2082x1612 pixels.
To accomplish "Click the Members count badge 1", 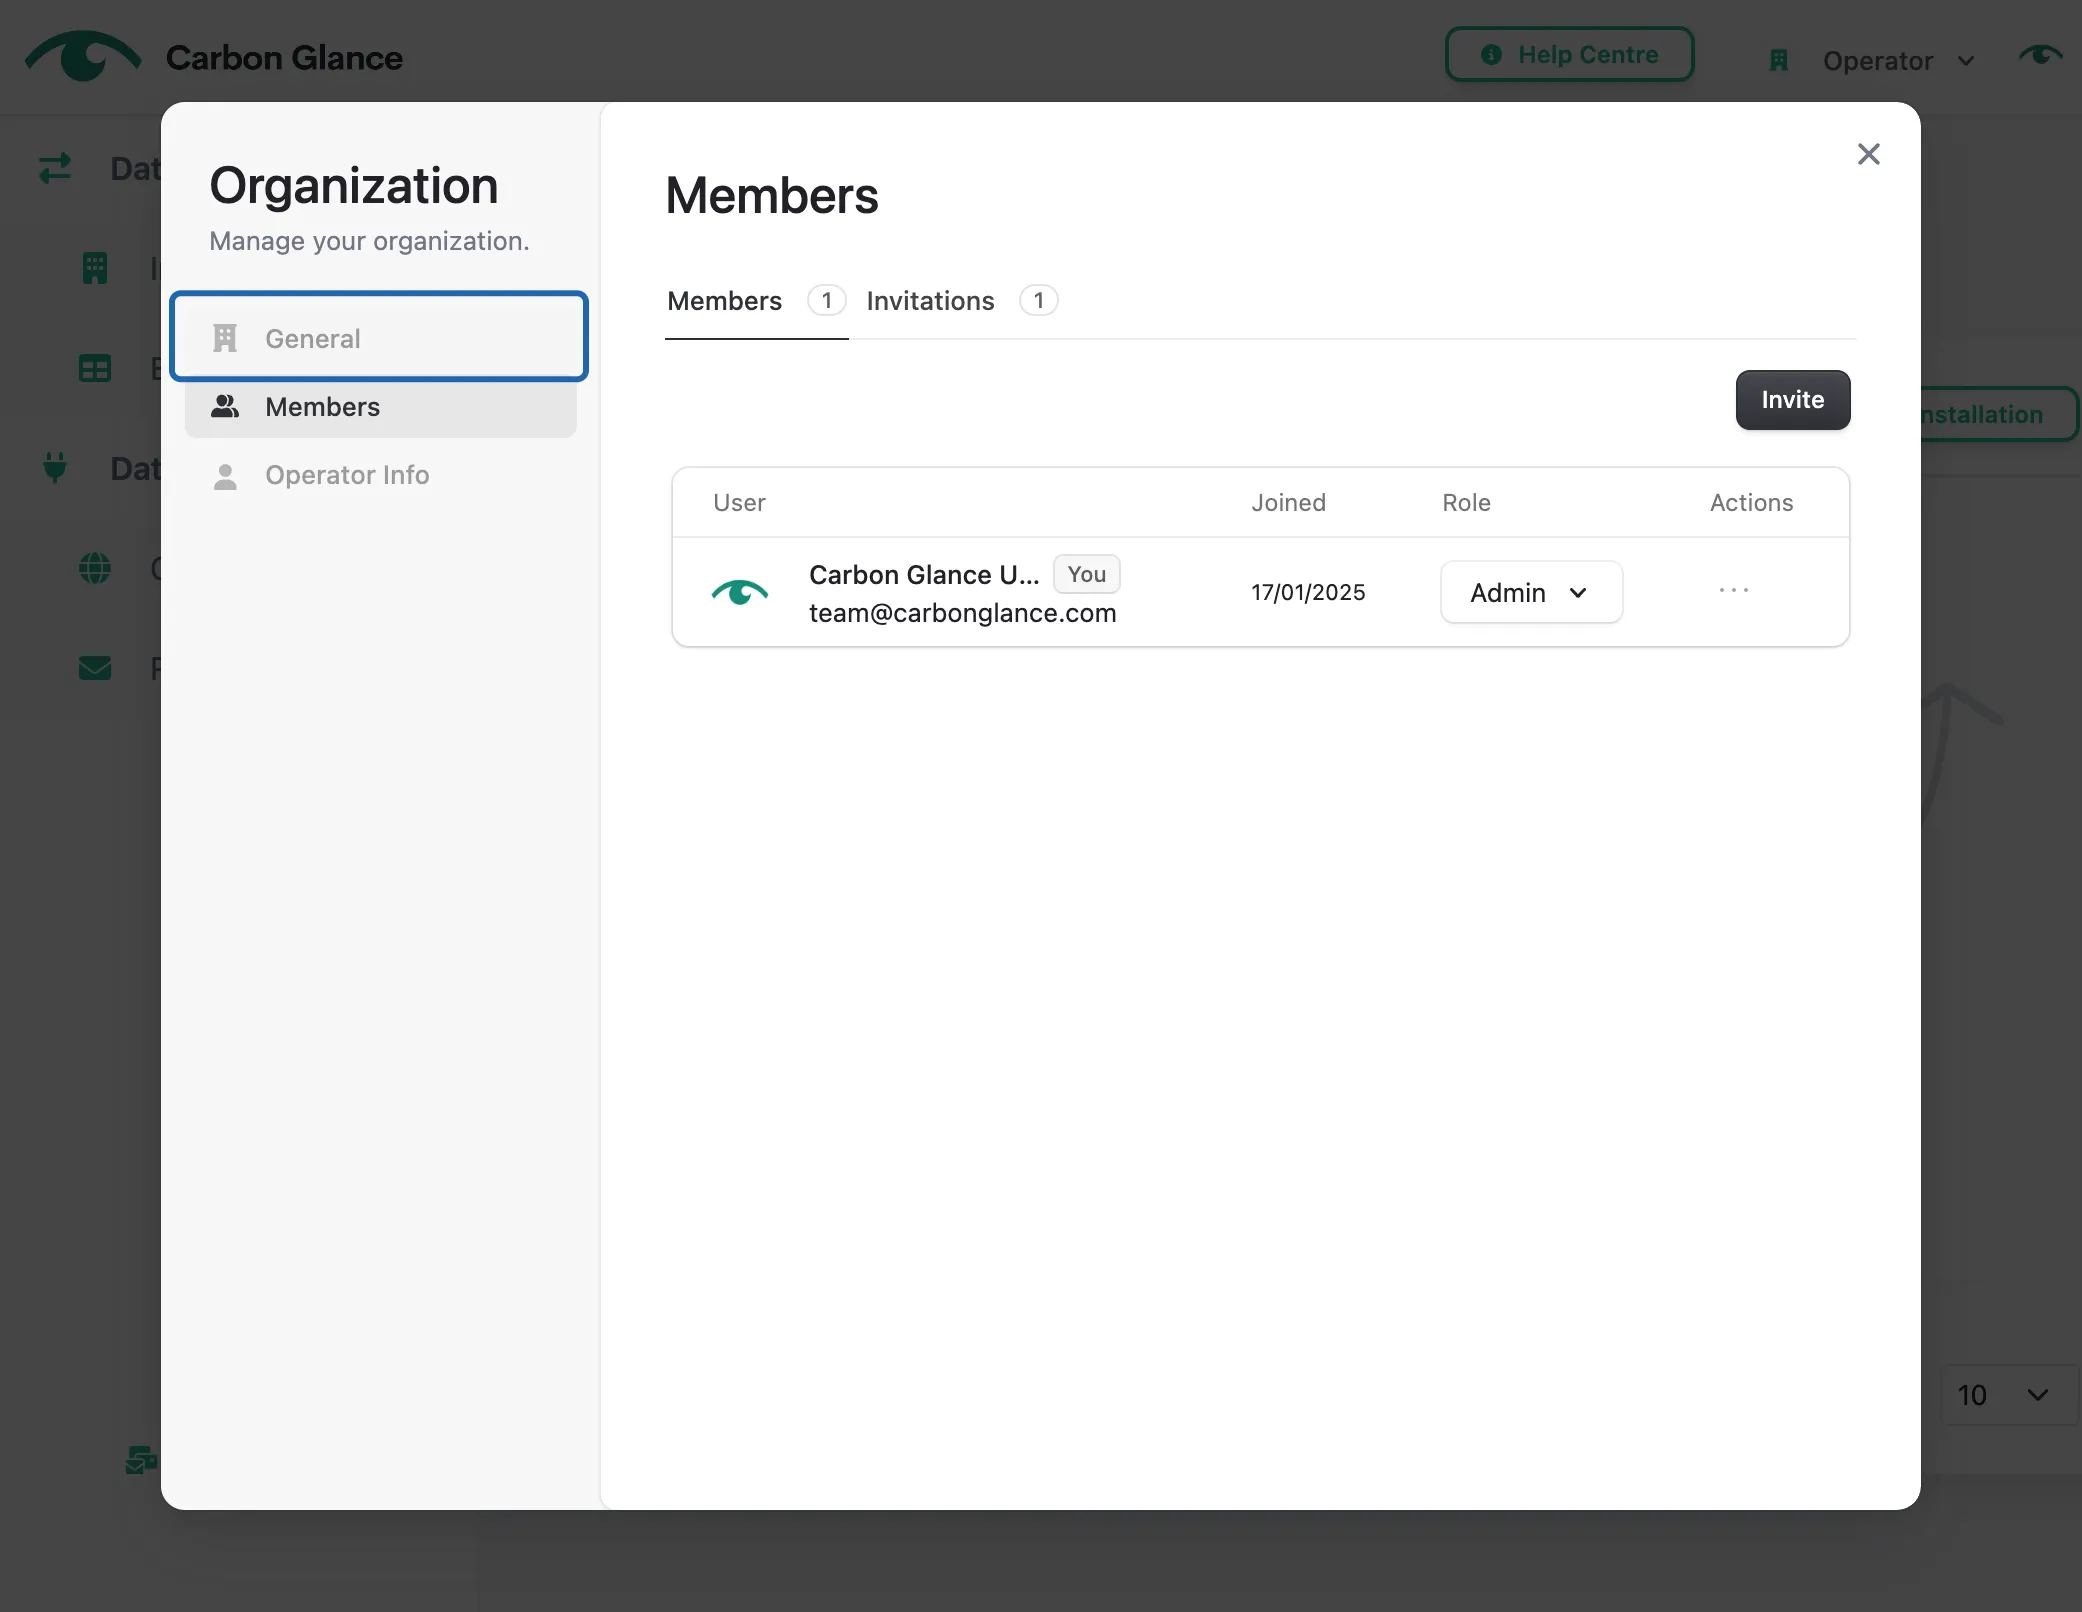I will (826, 300).
